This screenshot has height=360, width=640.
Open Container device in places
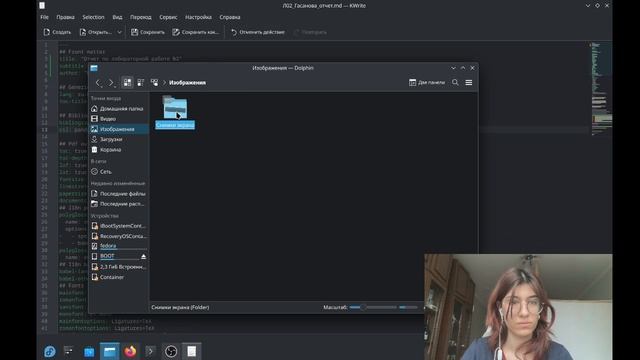(118, 277)
